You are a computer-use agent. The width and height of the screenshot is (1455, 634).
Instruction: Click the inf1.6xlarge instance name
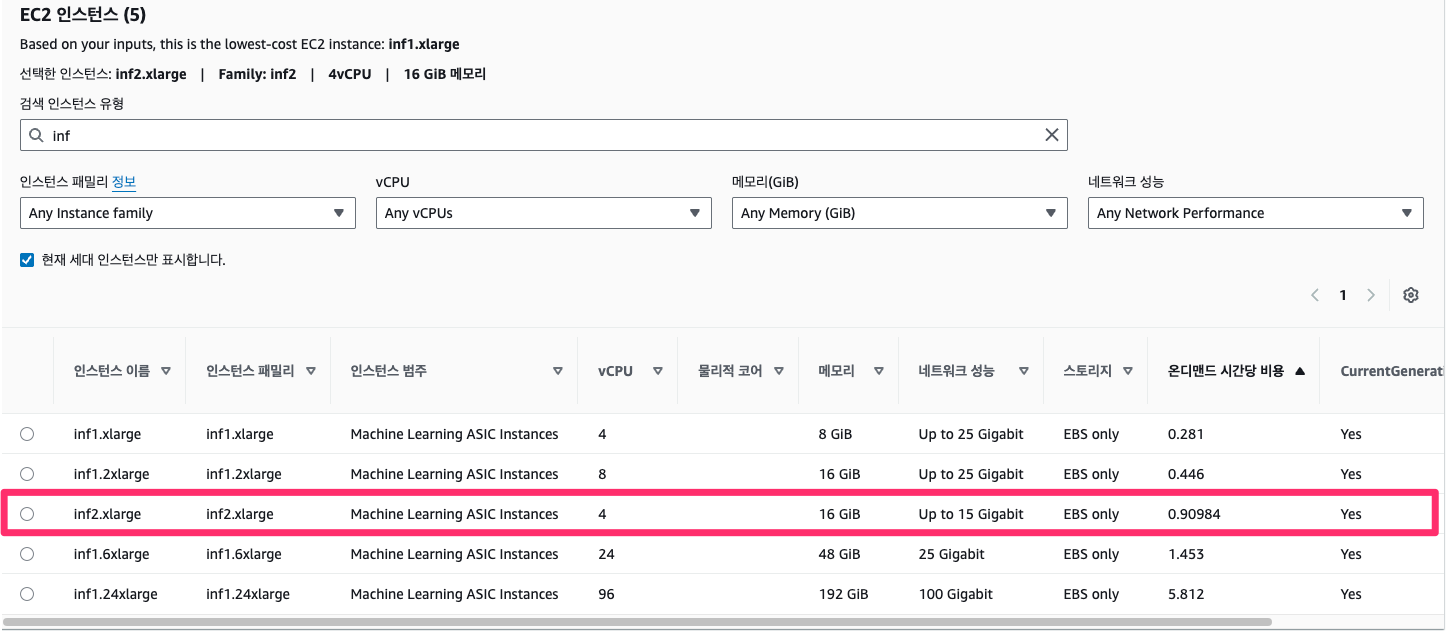click(111, 554)
